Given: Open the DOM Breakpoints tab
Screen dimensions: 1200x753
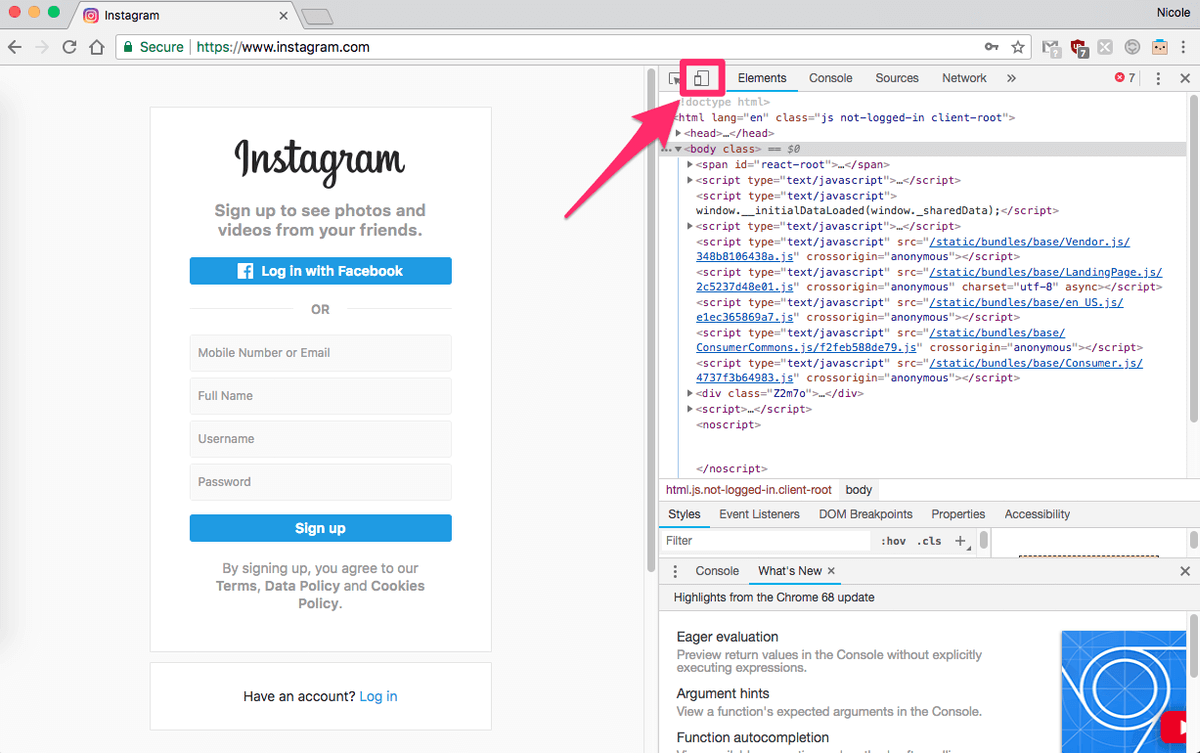Looking at the screenshot, I should click(x=866, y=514).
